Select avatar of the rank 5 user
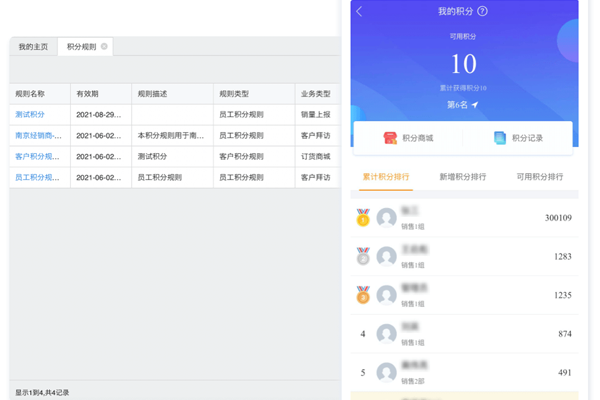This screenshot has width=600, height=400. (x=387, y=373)
